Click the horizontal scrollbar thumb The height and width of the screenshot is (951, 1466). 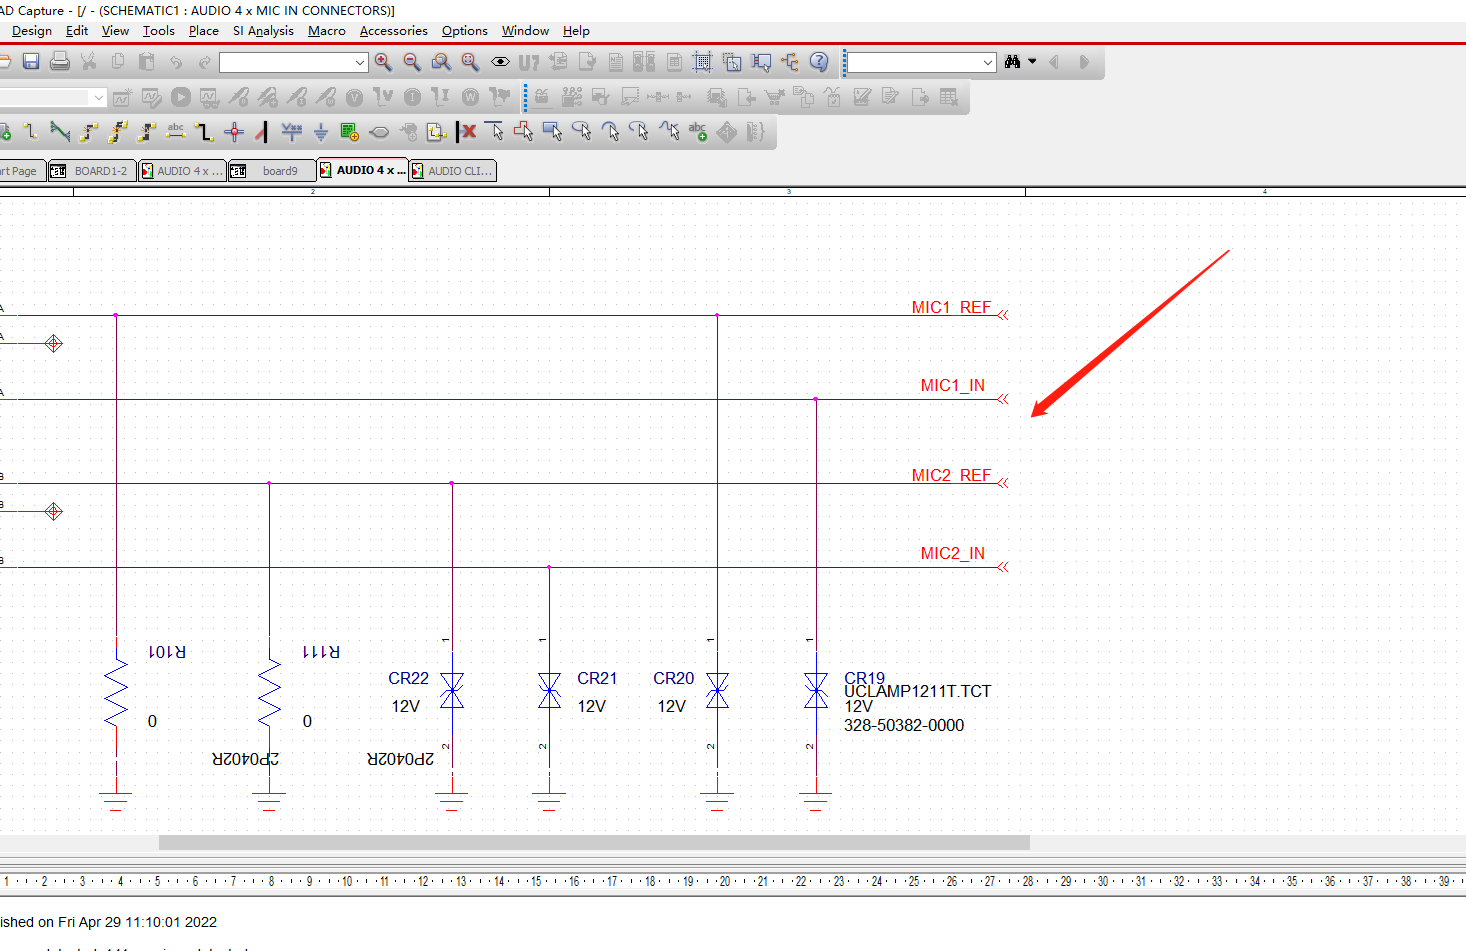click(x=594, y=843)
